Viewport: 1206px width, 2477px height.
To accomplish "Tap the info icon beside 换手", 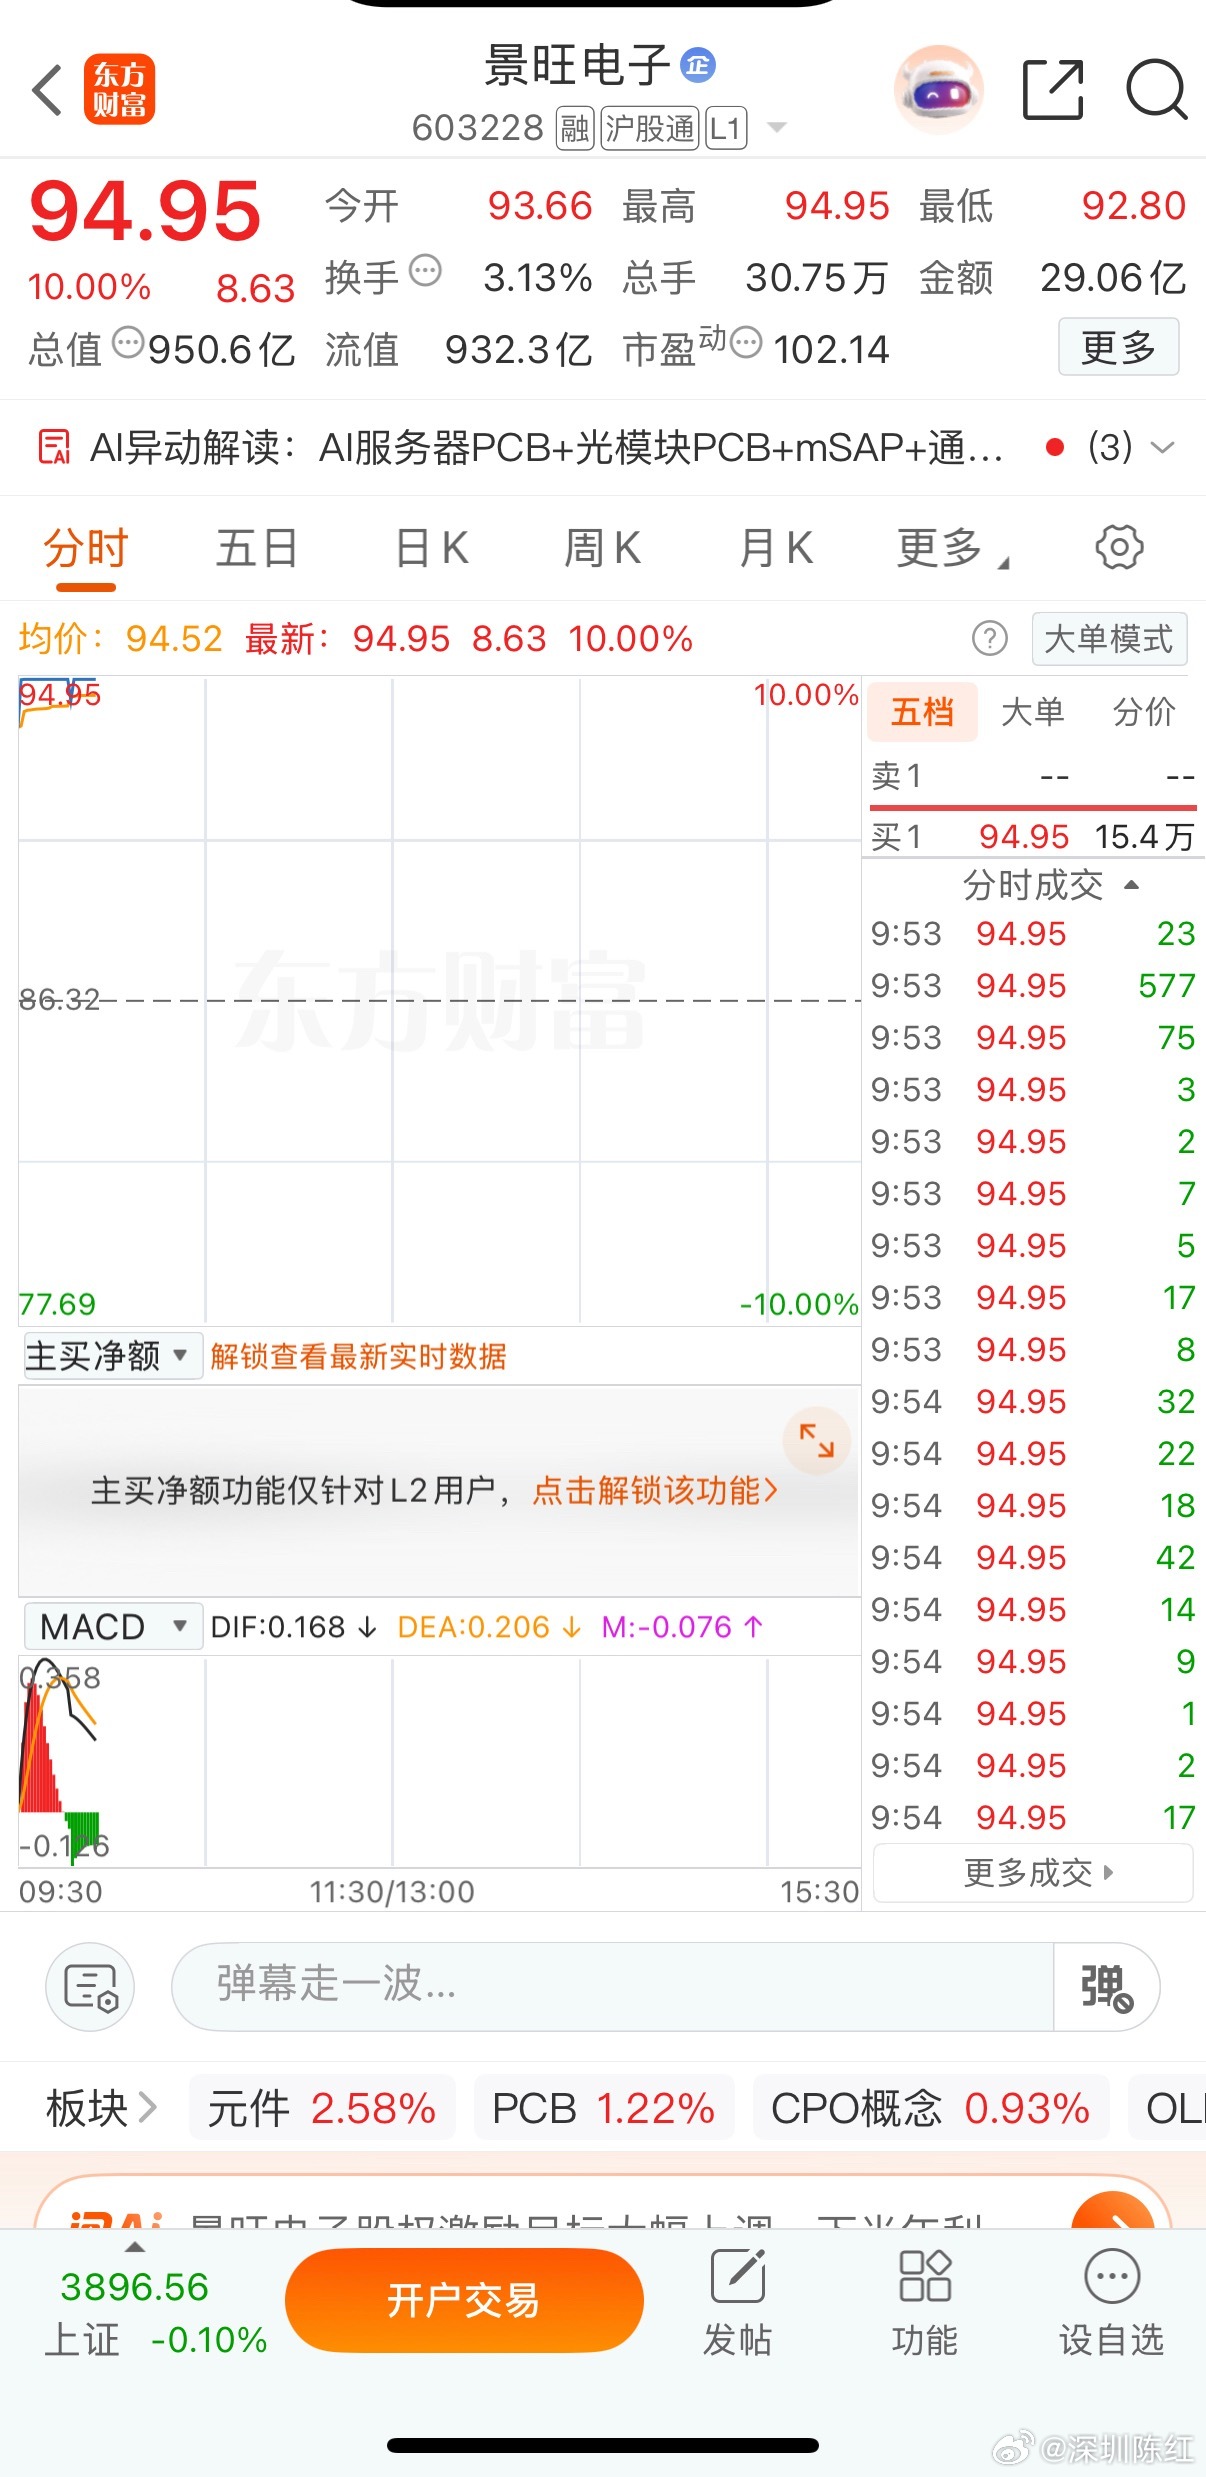I will tap(426, 270).
